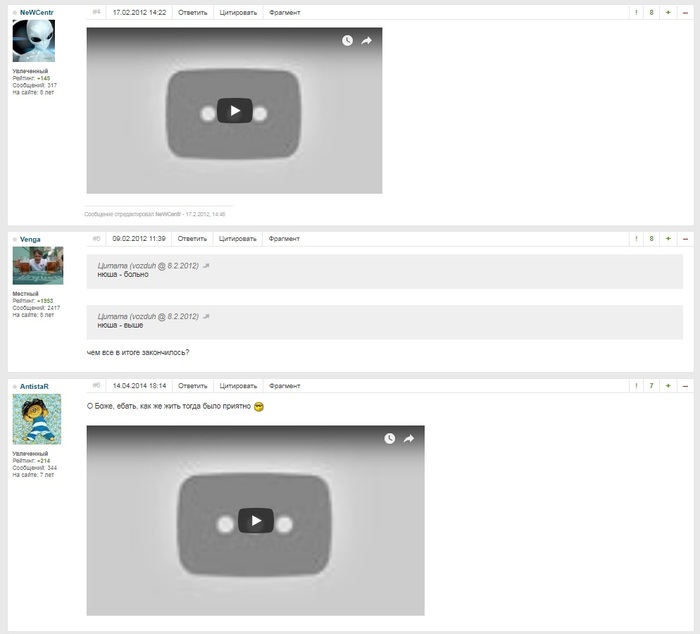This screenshot has height=634, width=700.
Task: Click AntistaR's cartoon avatar
Action: pos(37,419)
